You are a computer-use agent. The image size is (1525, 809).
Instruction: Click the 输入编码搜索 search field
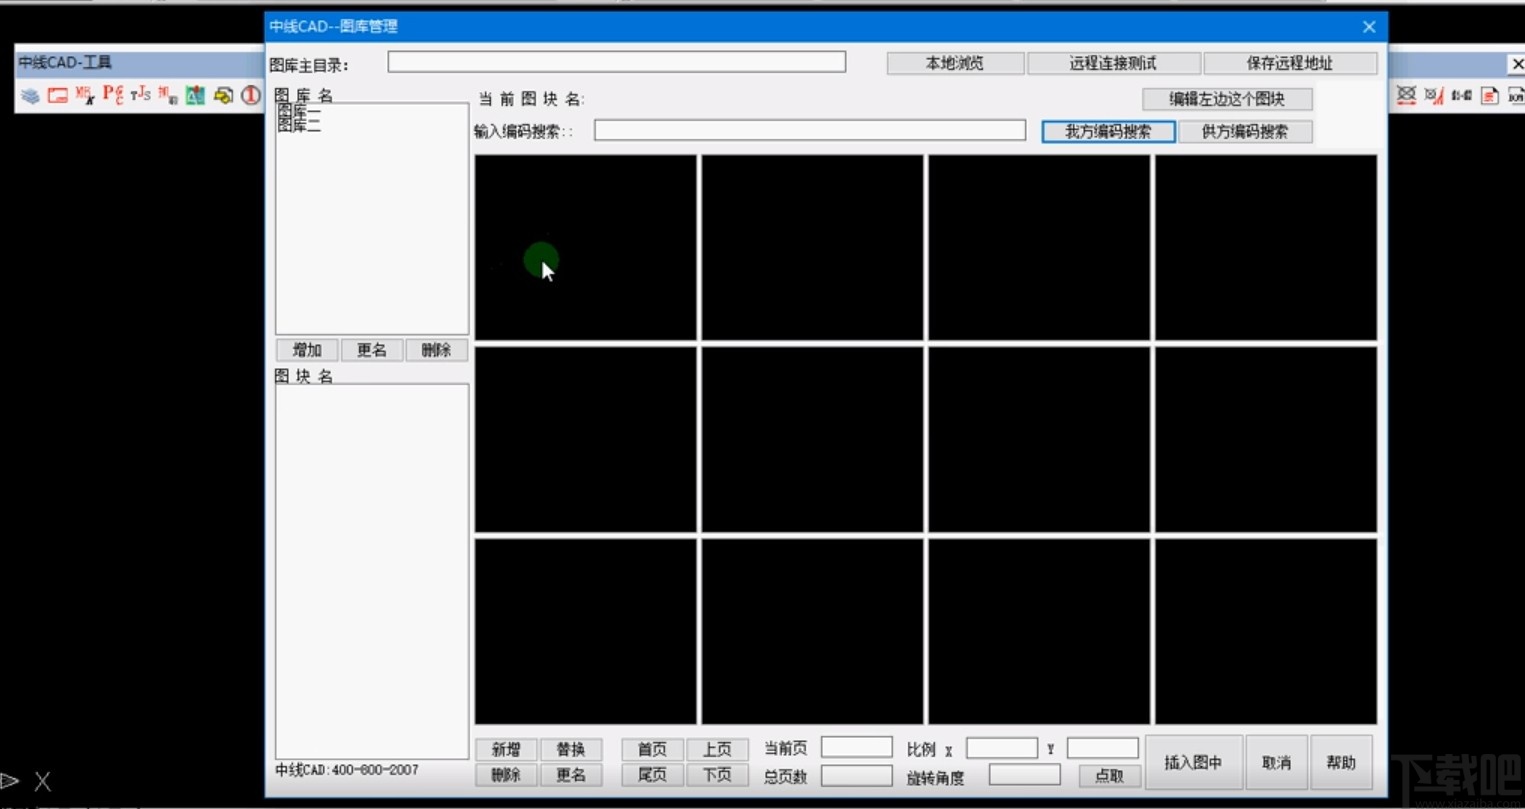point(808,129)
